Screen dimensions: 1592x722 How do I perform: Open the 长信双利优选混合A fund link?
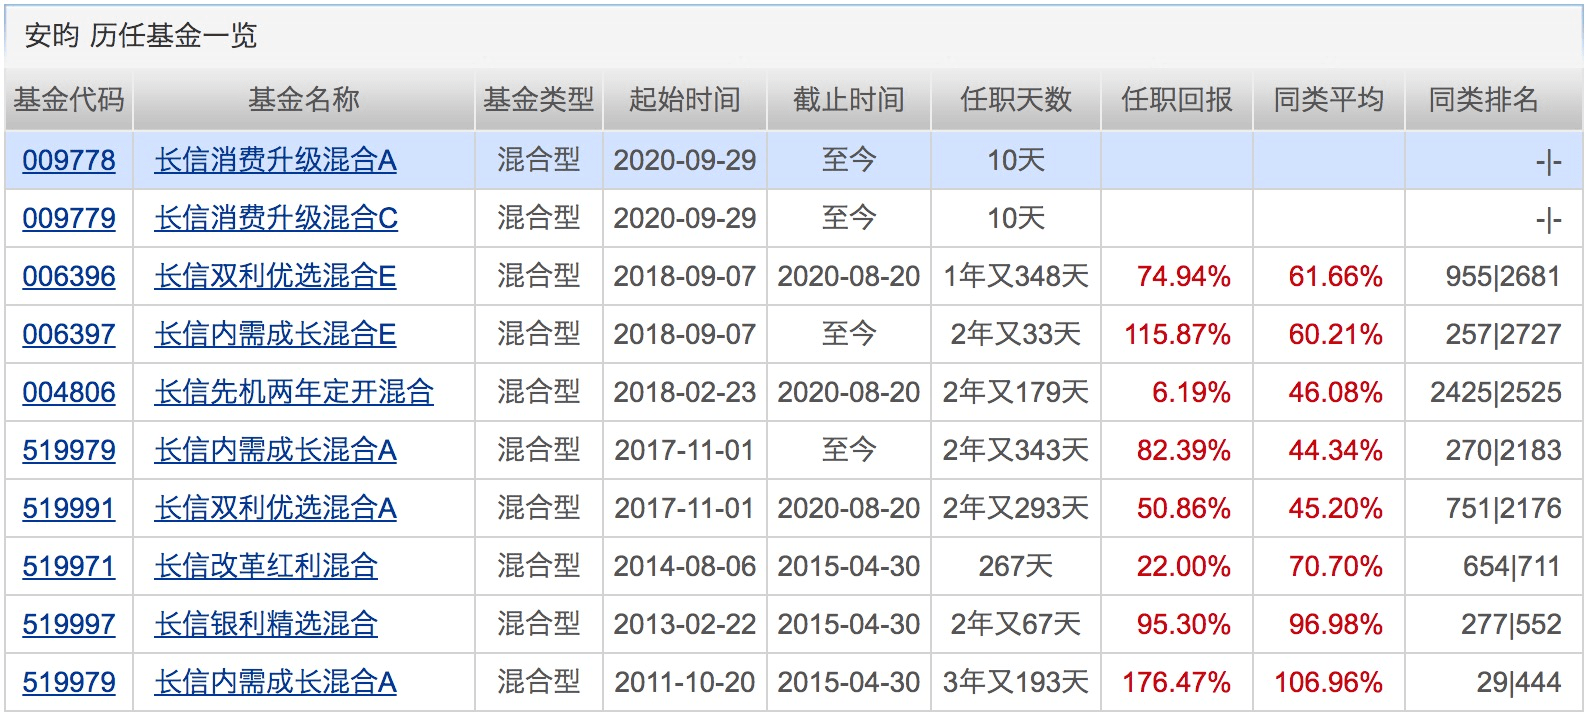[276, 508]
